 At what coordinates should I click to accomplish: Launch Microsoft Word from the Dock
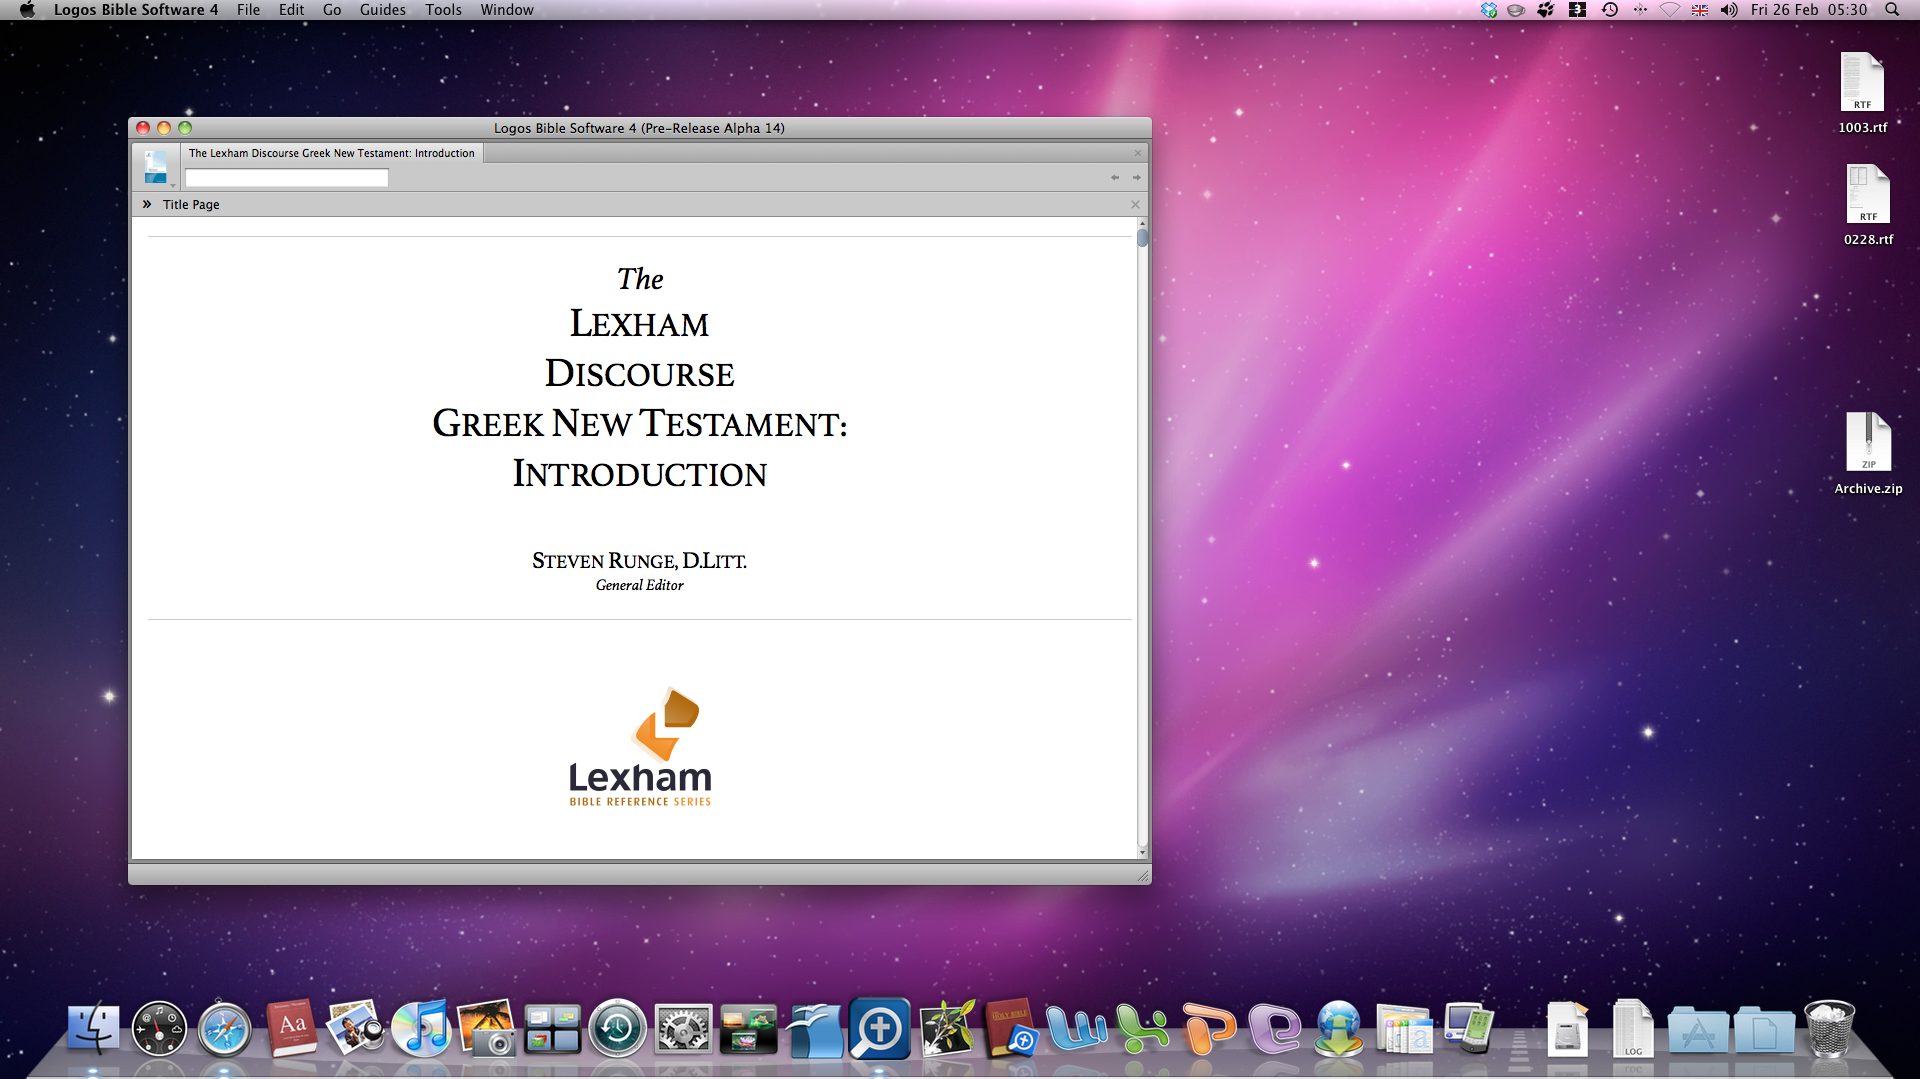click(x=1077, y=1029)
